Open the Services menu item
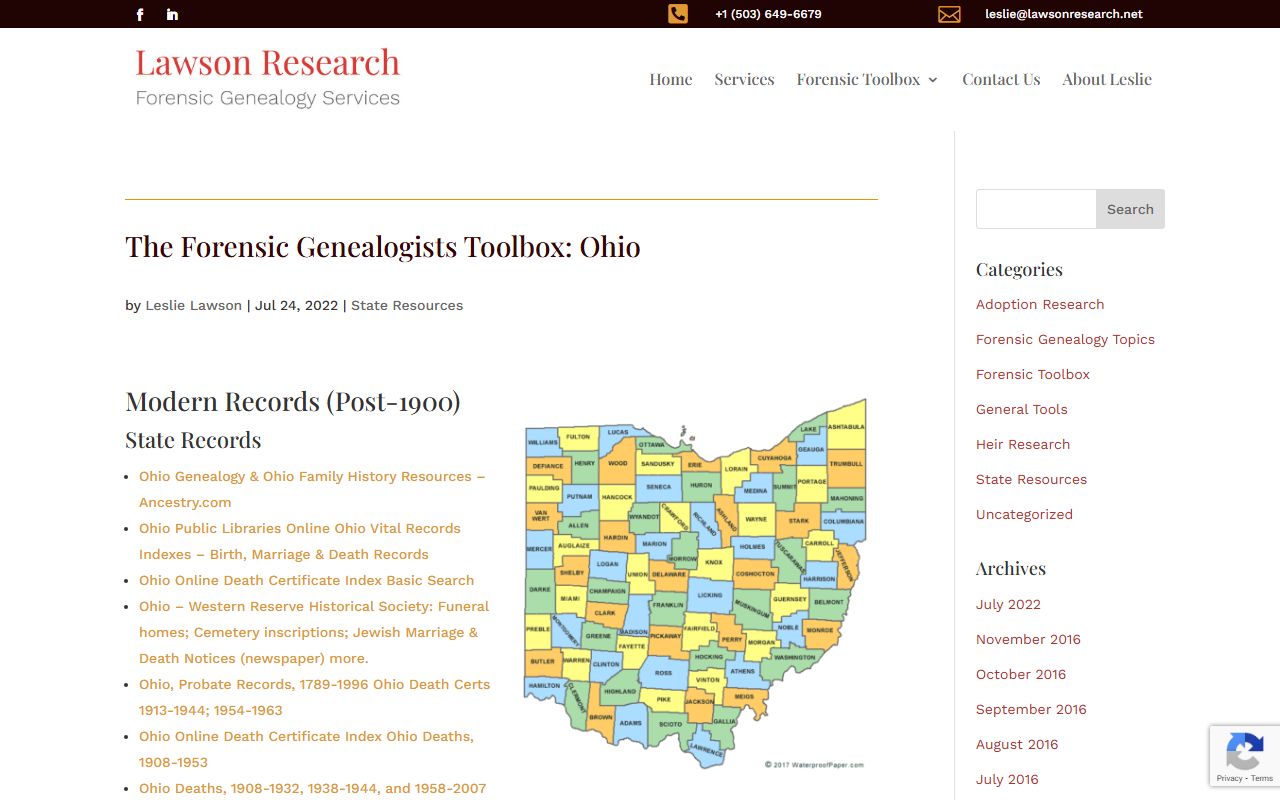Screen dimensions: 1280x800 point(744,79)
